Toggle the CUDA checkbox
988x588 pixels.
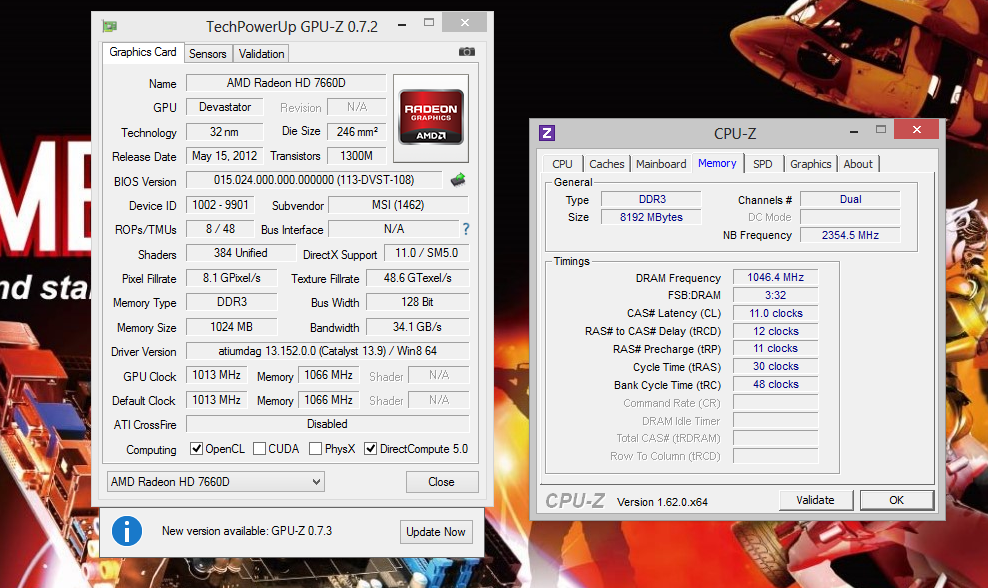[x=259, y=449]
